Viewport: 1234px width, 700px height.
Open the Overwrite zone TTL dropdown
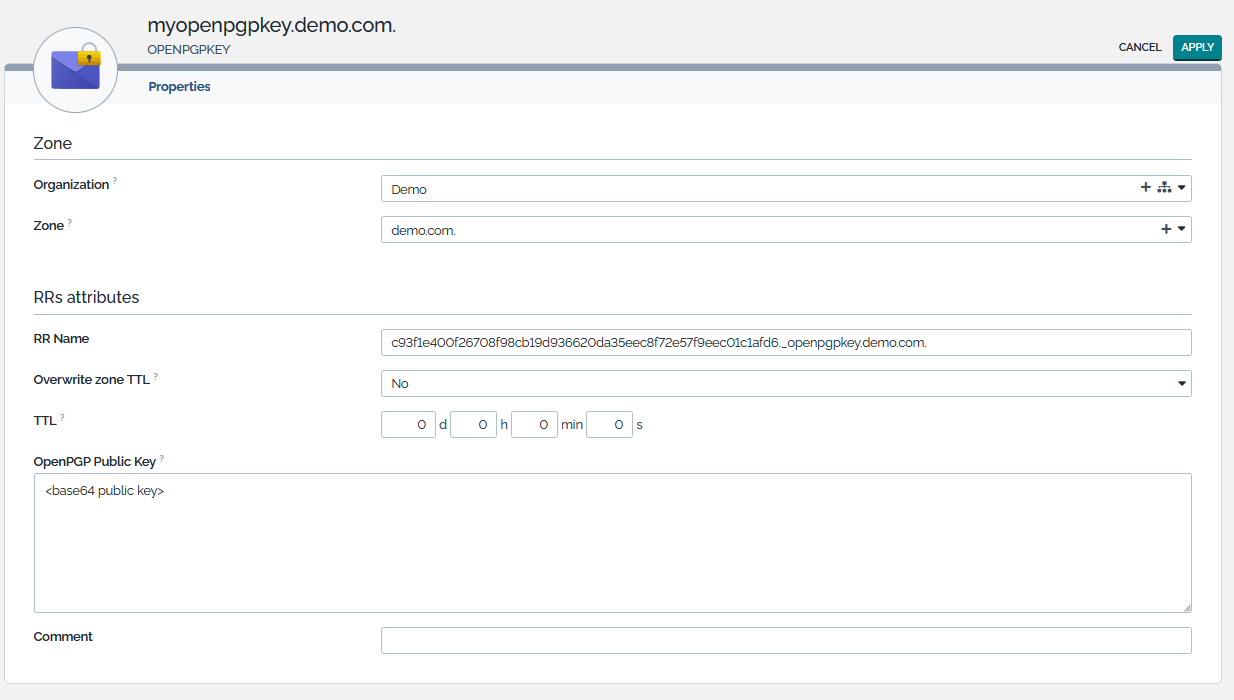click(x=785, y=383)
